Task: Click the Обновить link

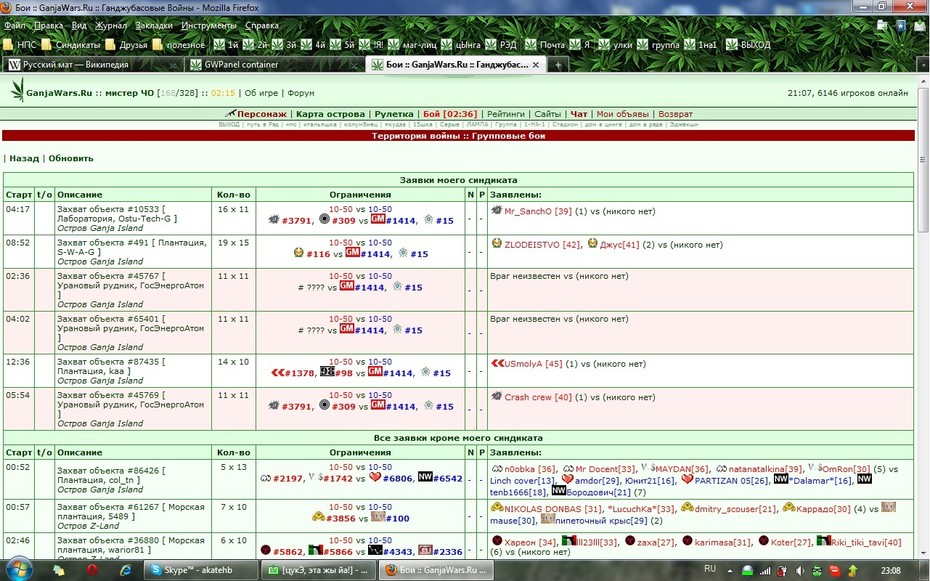Action: (x=71, y=158)
